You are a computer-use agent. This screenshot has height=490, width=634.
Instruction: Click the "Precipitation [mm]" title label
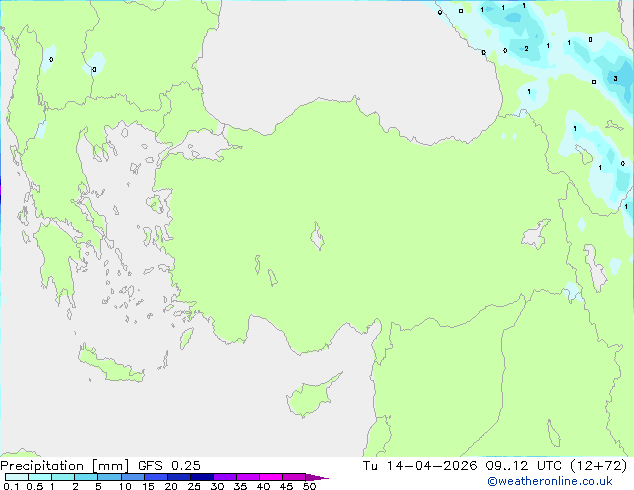point(65,466)
